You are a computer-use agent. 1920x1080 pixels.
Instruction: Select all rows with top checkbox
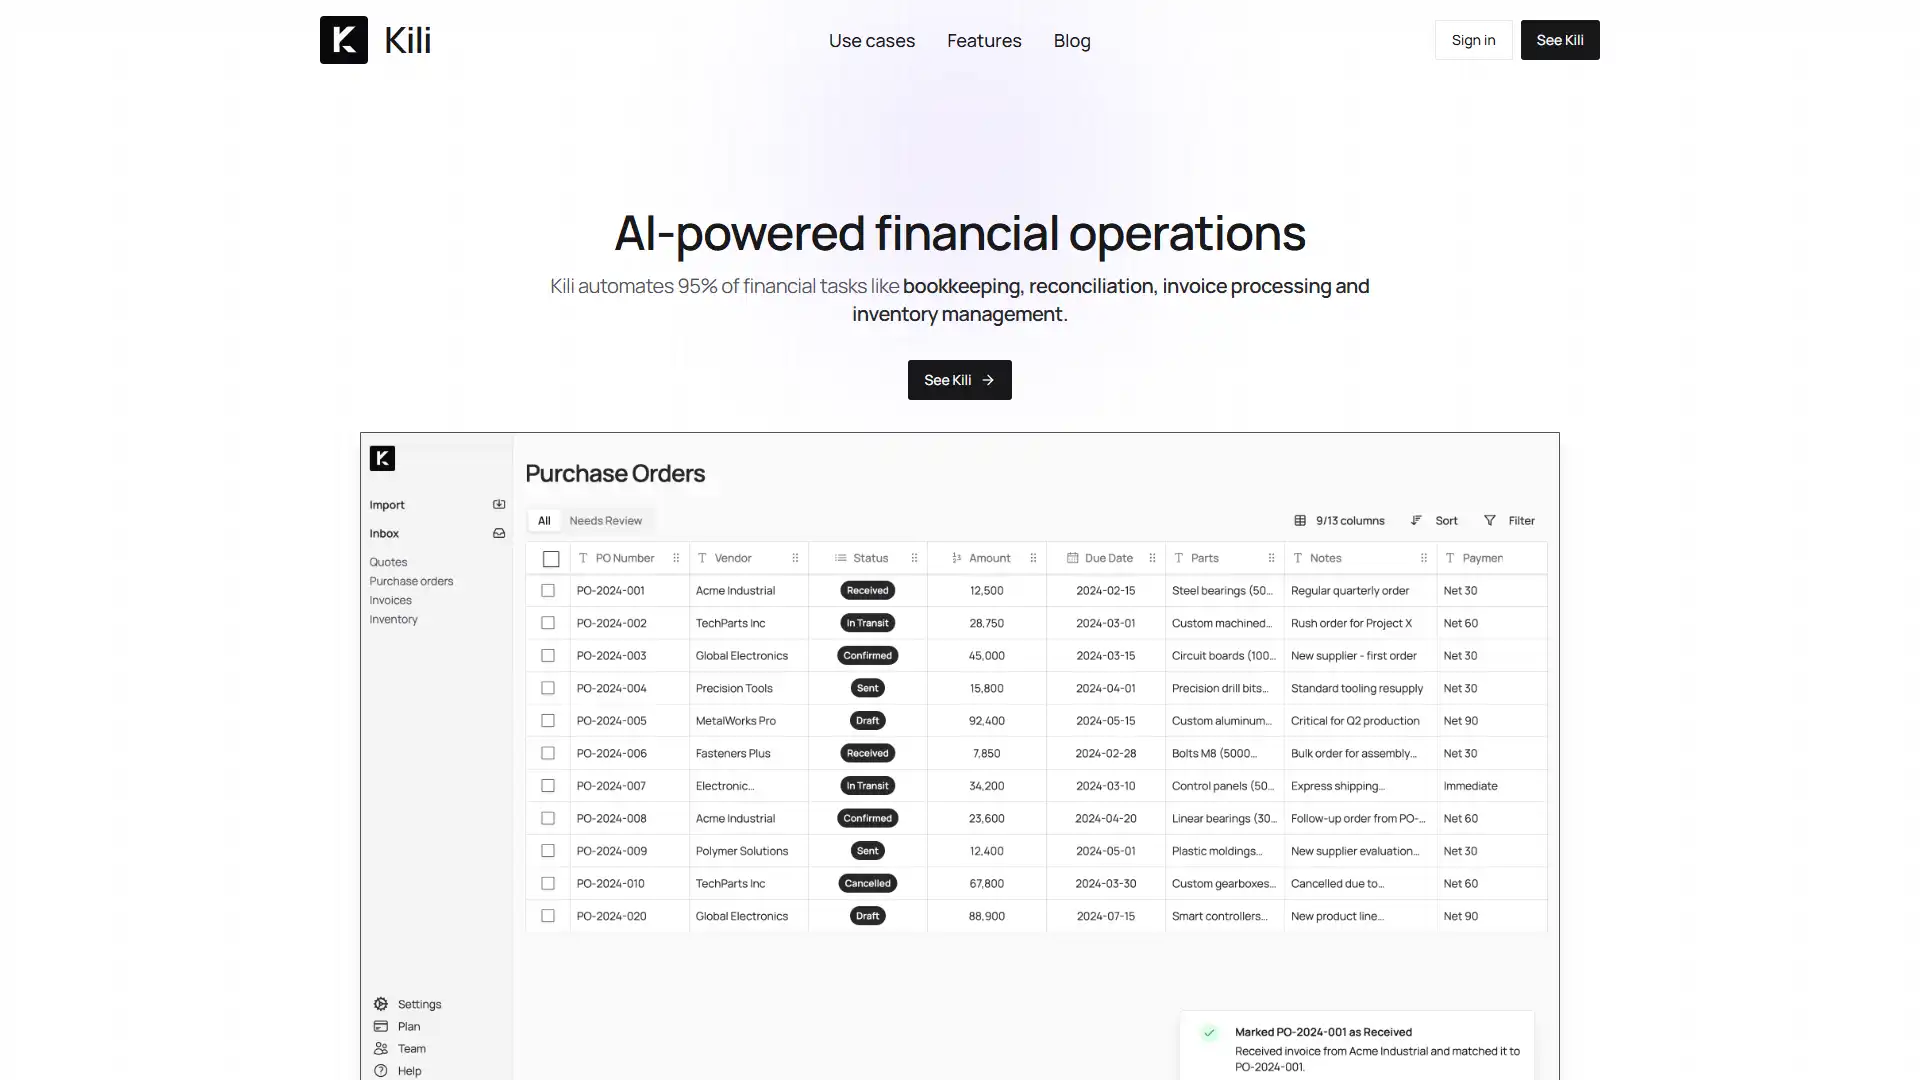[549, 558]
